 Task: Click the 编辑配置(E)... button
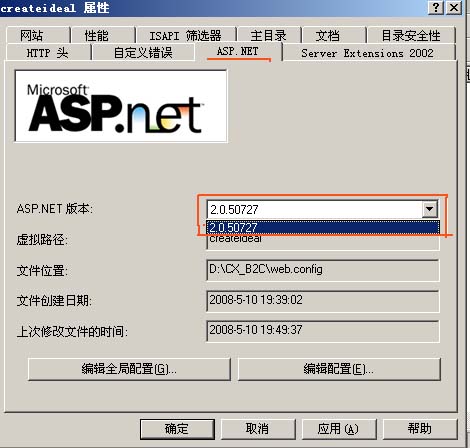[x=339, y=369]
